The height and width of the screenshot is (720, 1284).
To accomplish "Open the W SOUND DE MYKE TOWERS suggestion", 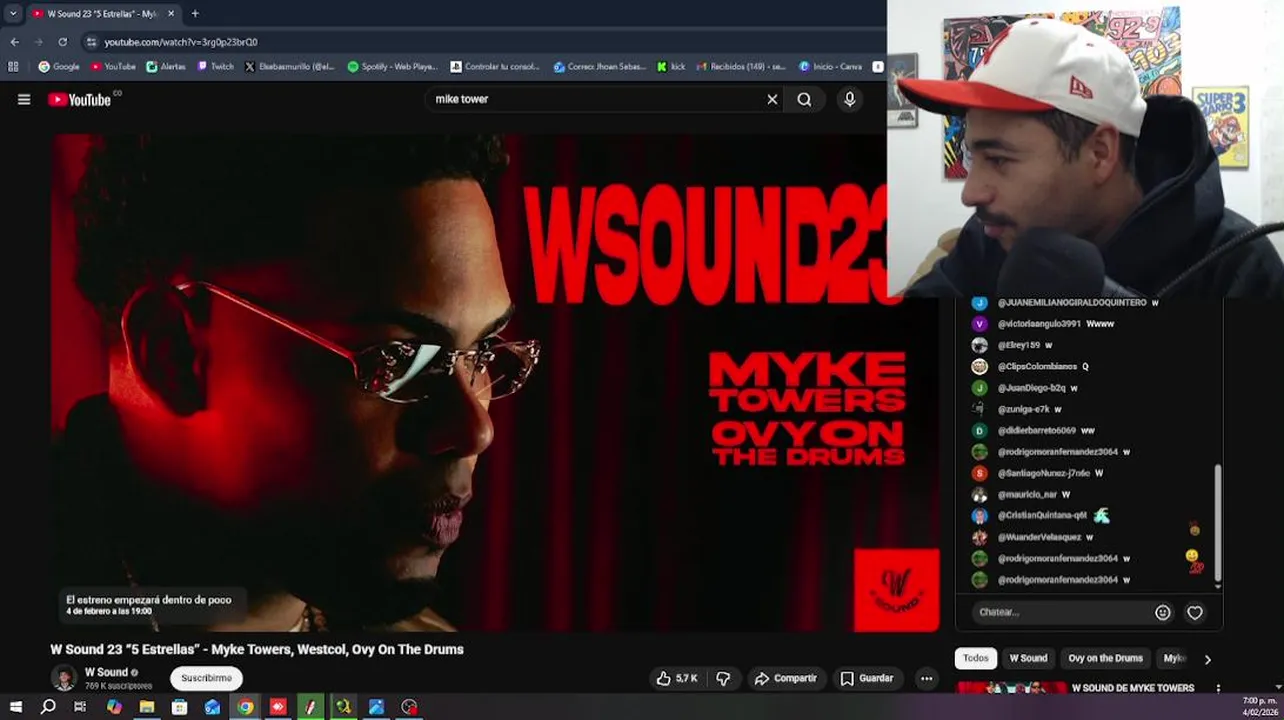I will pyautogui.click(x=1133, y=688).
